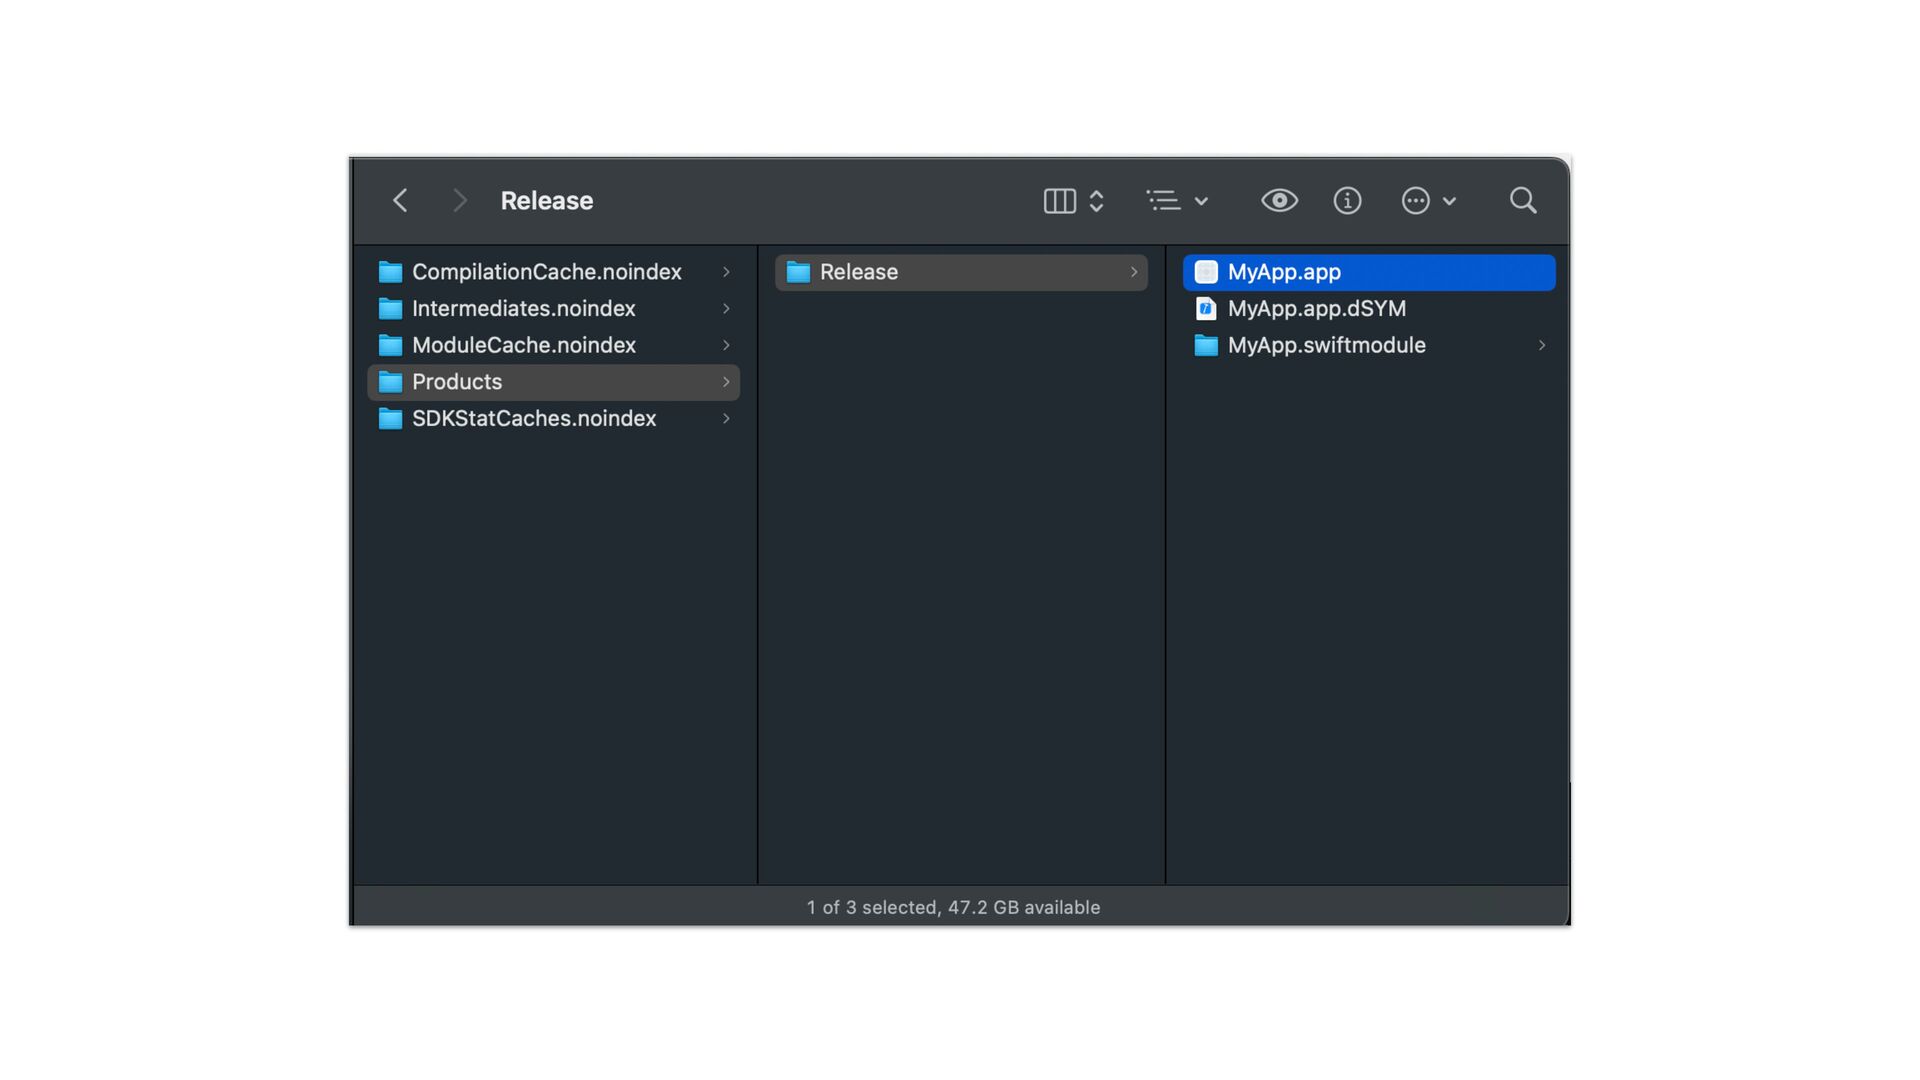Expand MyApp.swiftmodule with its chevron
1920x1080 pixels.
click(x=1542, y=345)
